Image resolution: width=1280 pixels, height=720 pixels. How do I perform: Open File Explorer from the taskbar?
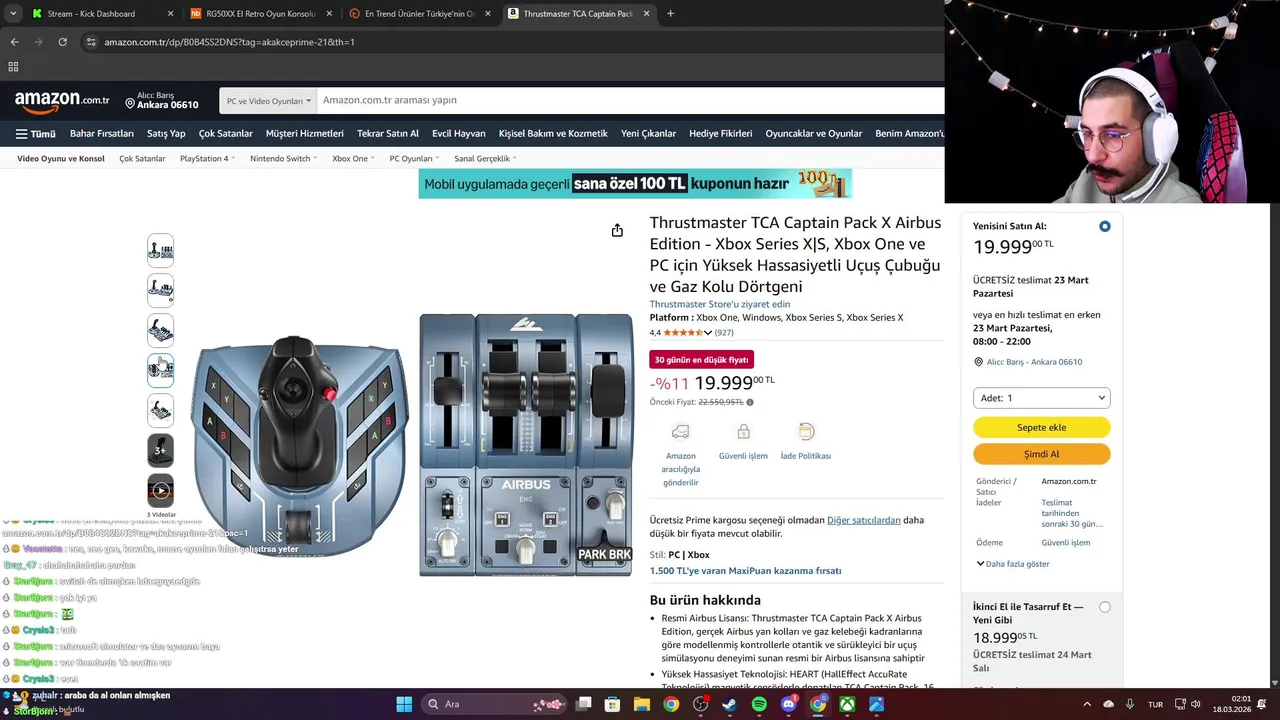coord(642,704)
